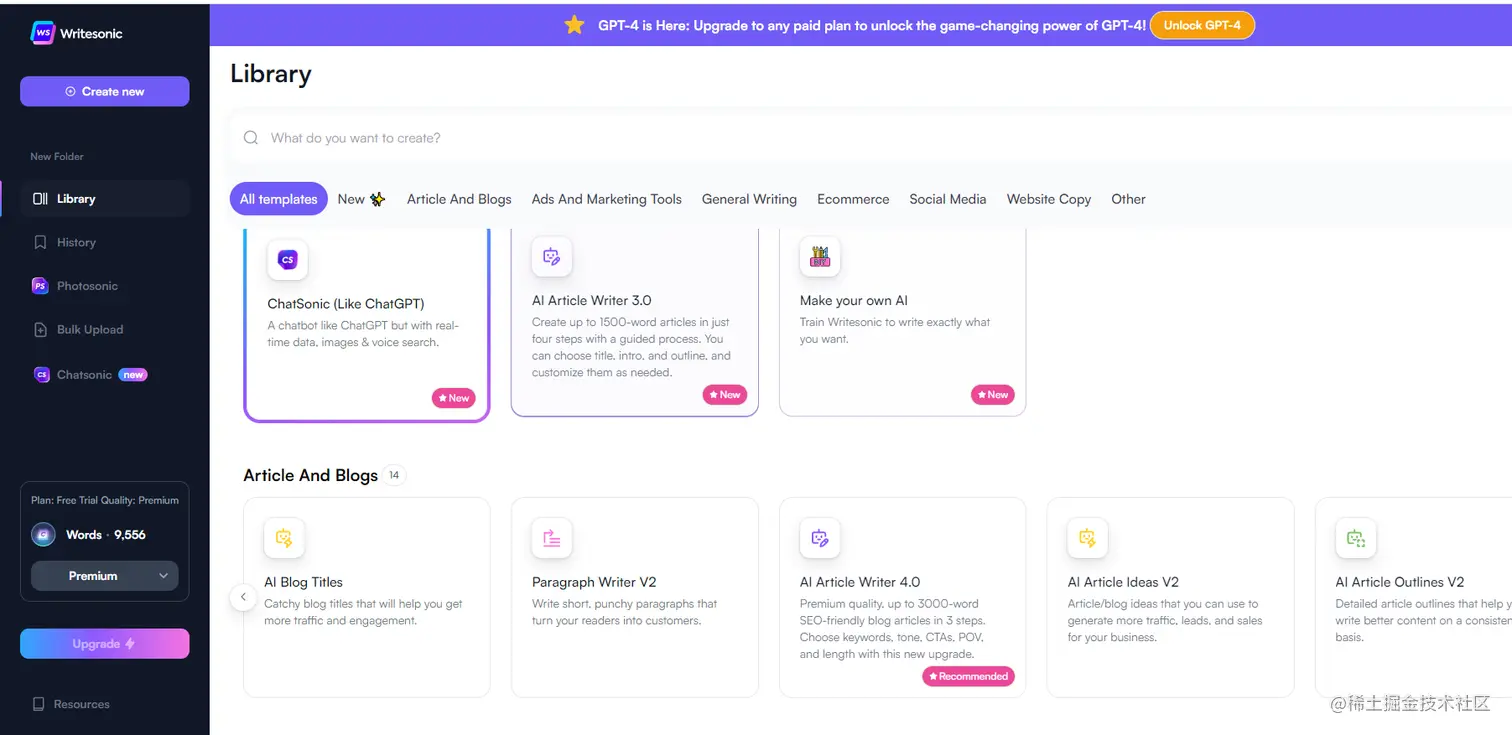The width and height of the screenshot is (1512, 735).
Task: Click the Paragraph Writer V2 icon
Action: pyautogui.click(x=552, y=538)
